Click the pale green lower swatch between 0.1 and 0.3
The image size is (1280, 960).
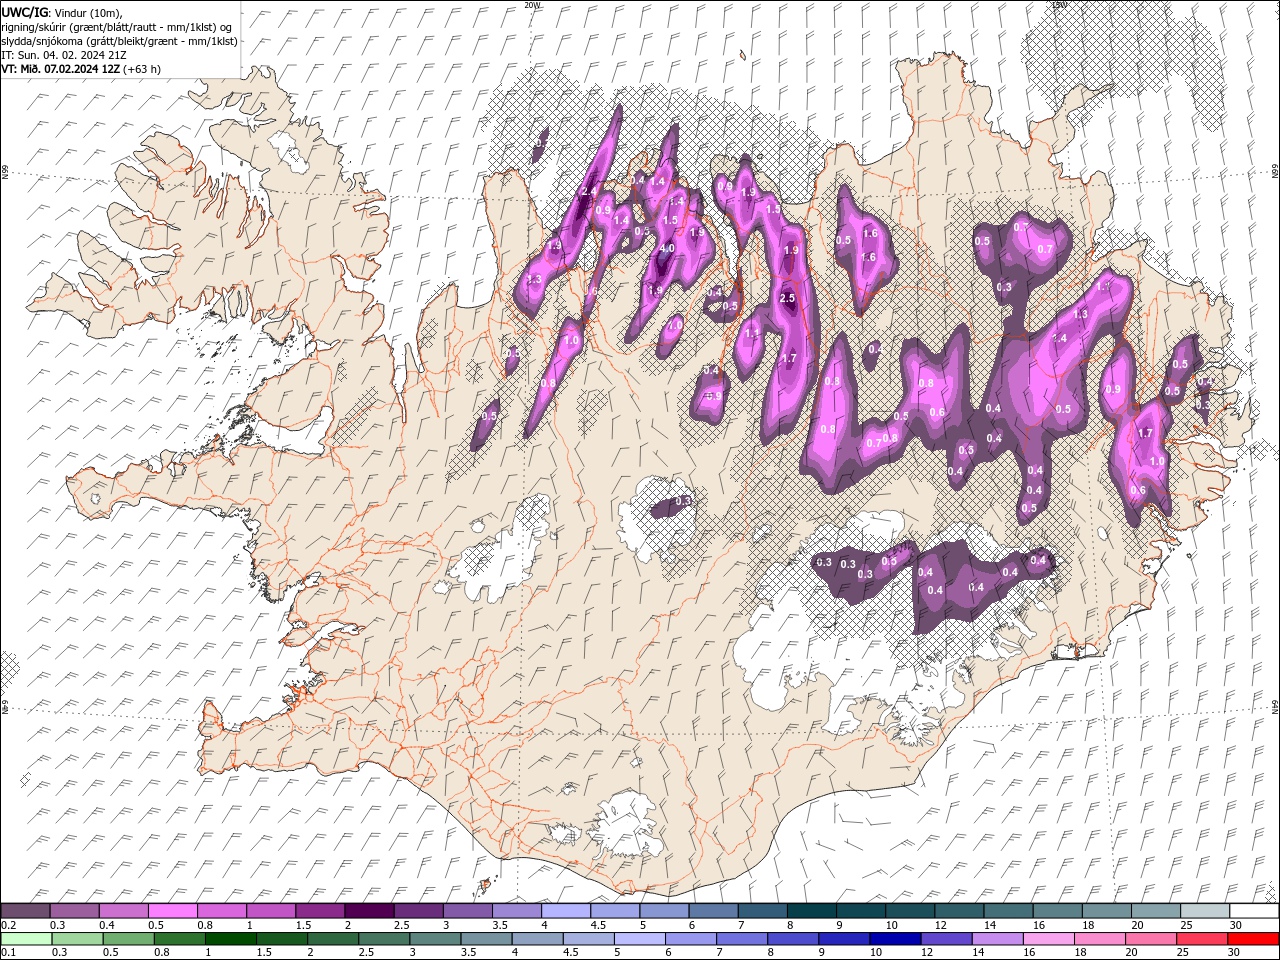click(26, 939)
